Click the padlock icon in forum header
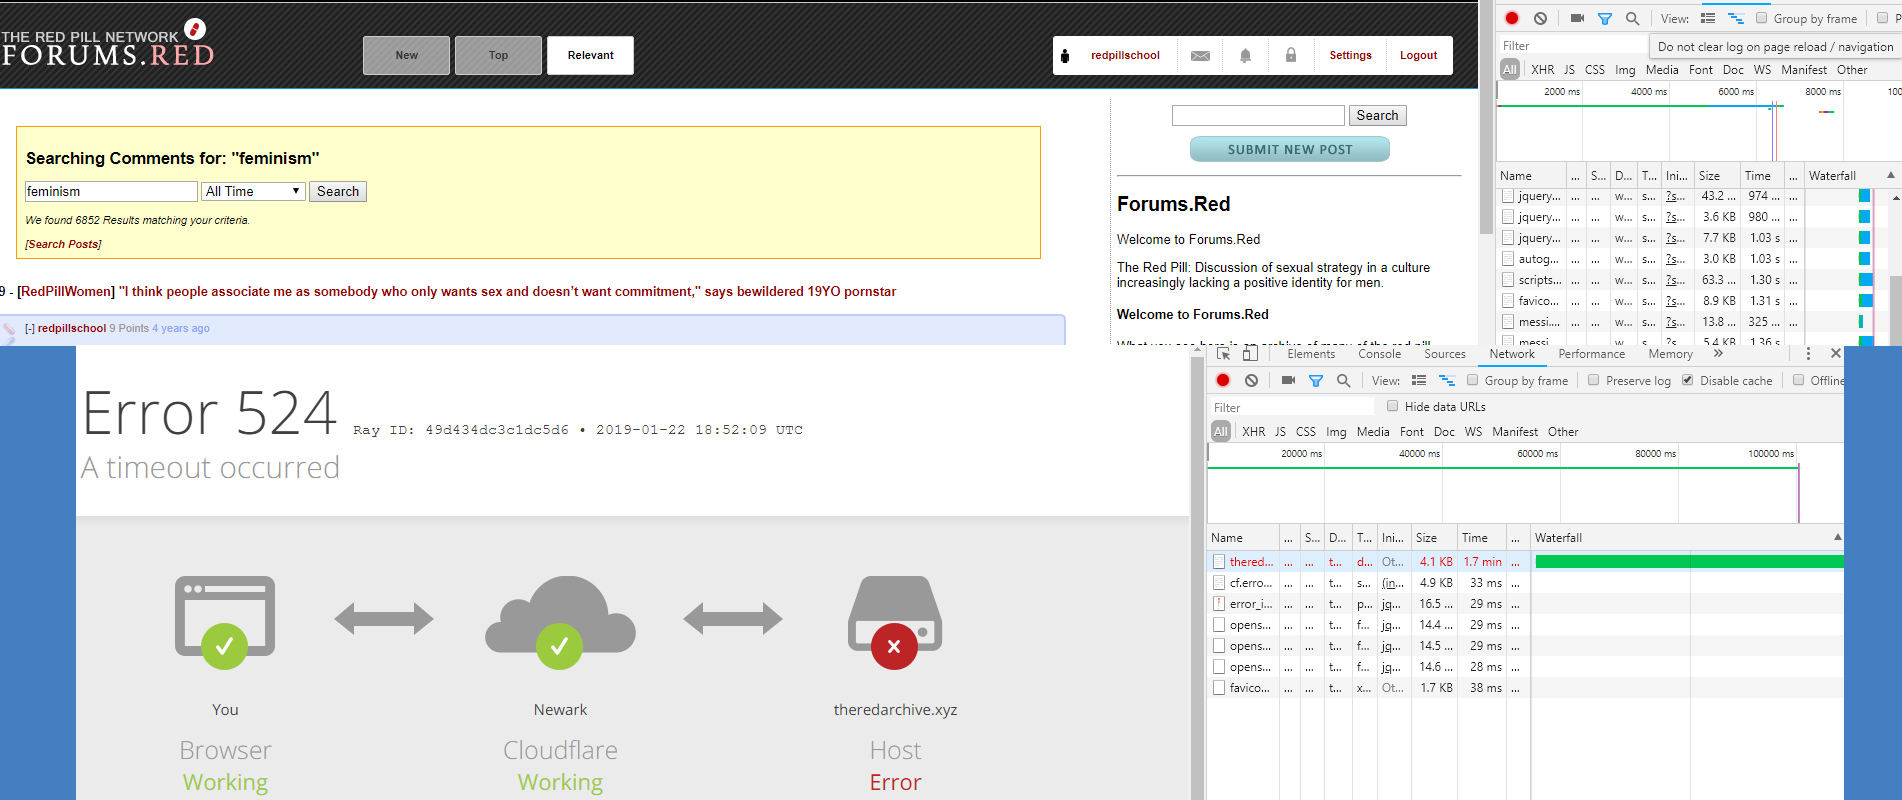 tap(1291, 55)
